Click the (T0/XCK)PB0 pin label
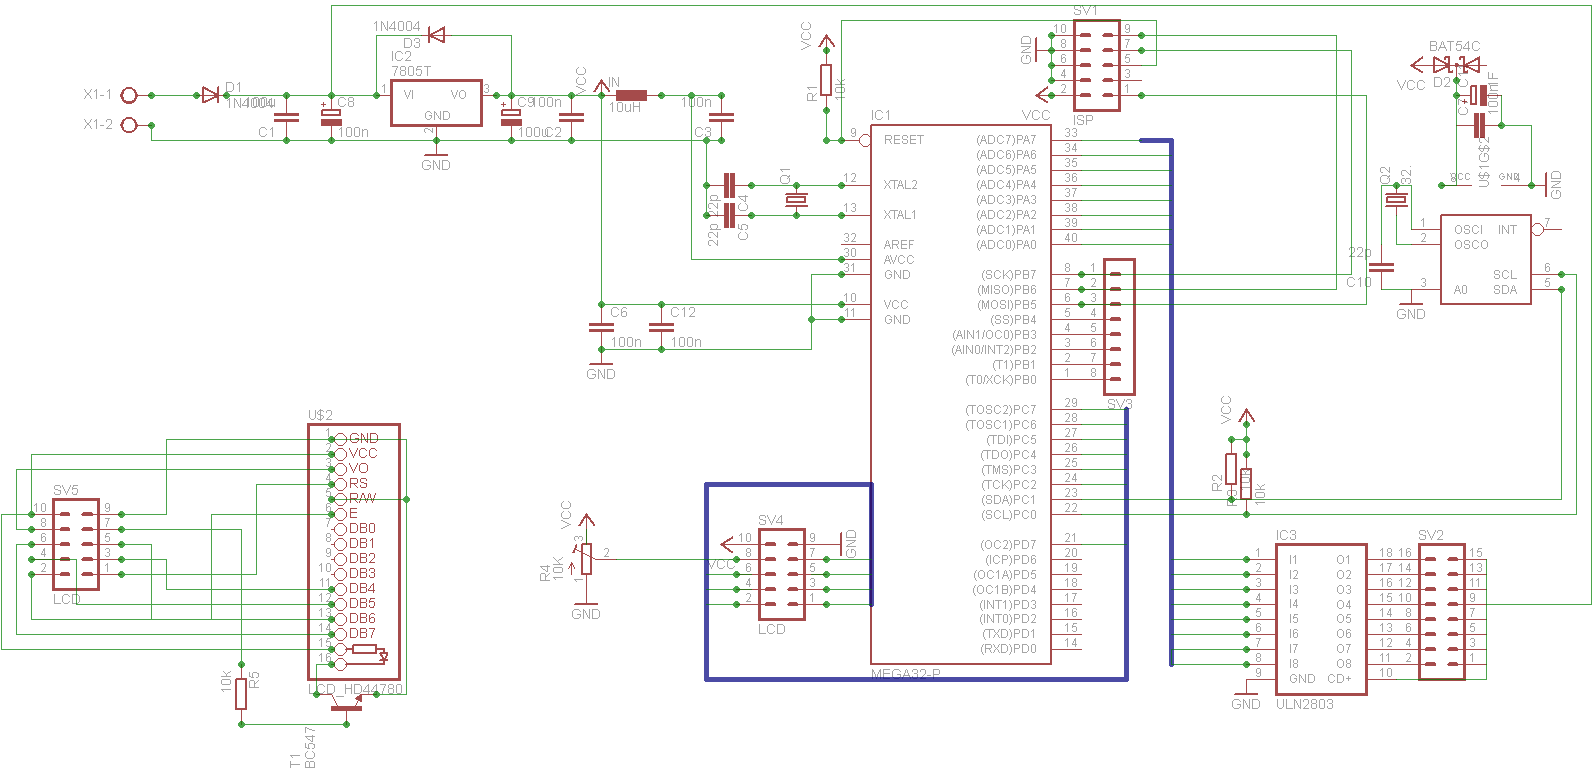1593x774 pixels. pyautogui.click(x=1000, y=380)
